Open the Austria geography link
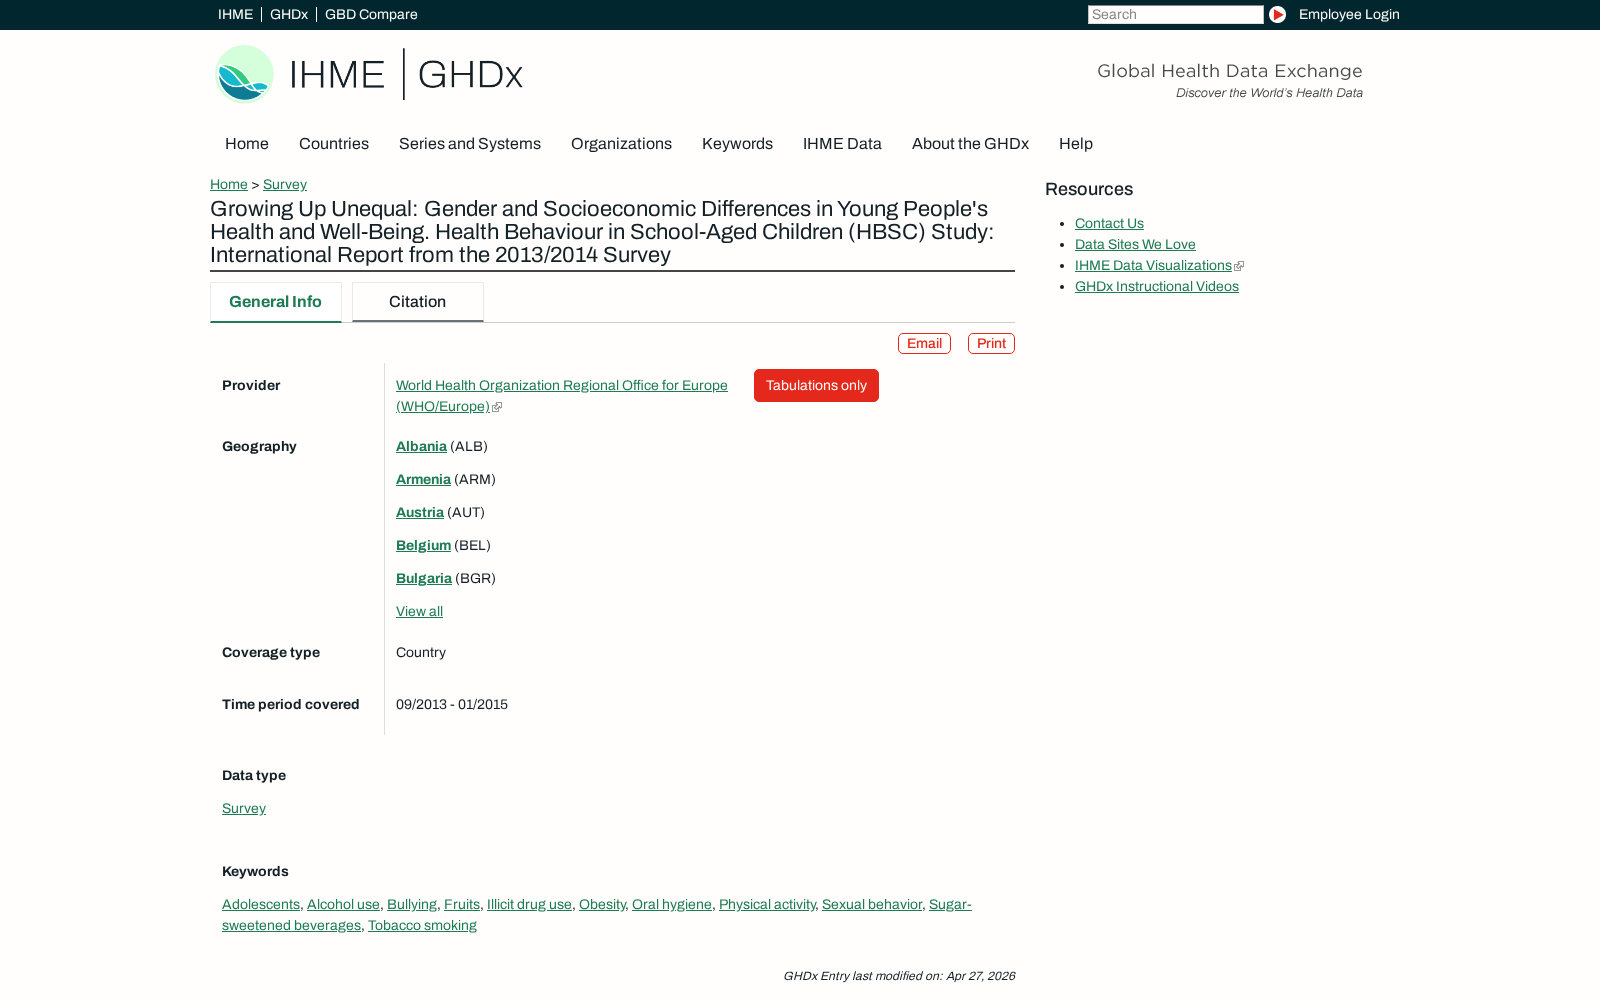This screenshot has width=1600, height=1000. tap(420, 513)
